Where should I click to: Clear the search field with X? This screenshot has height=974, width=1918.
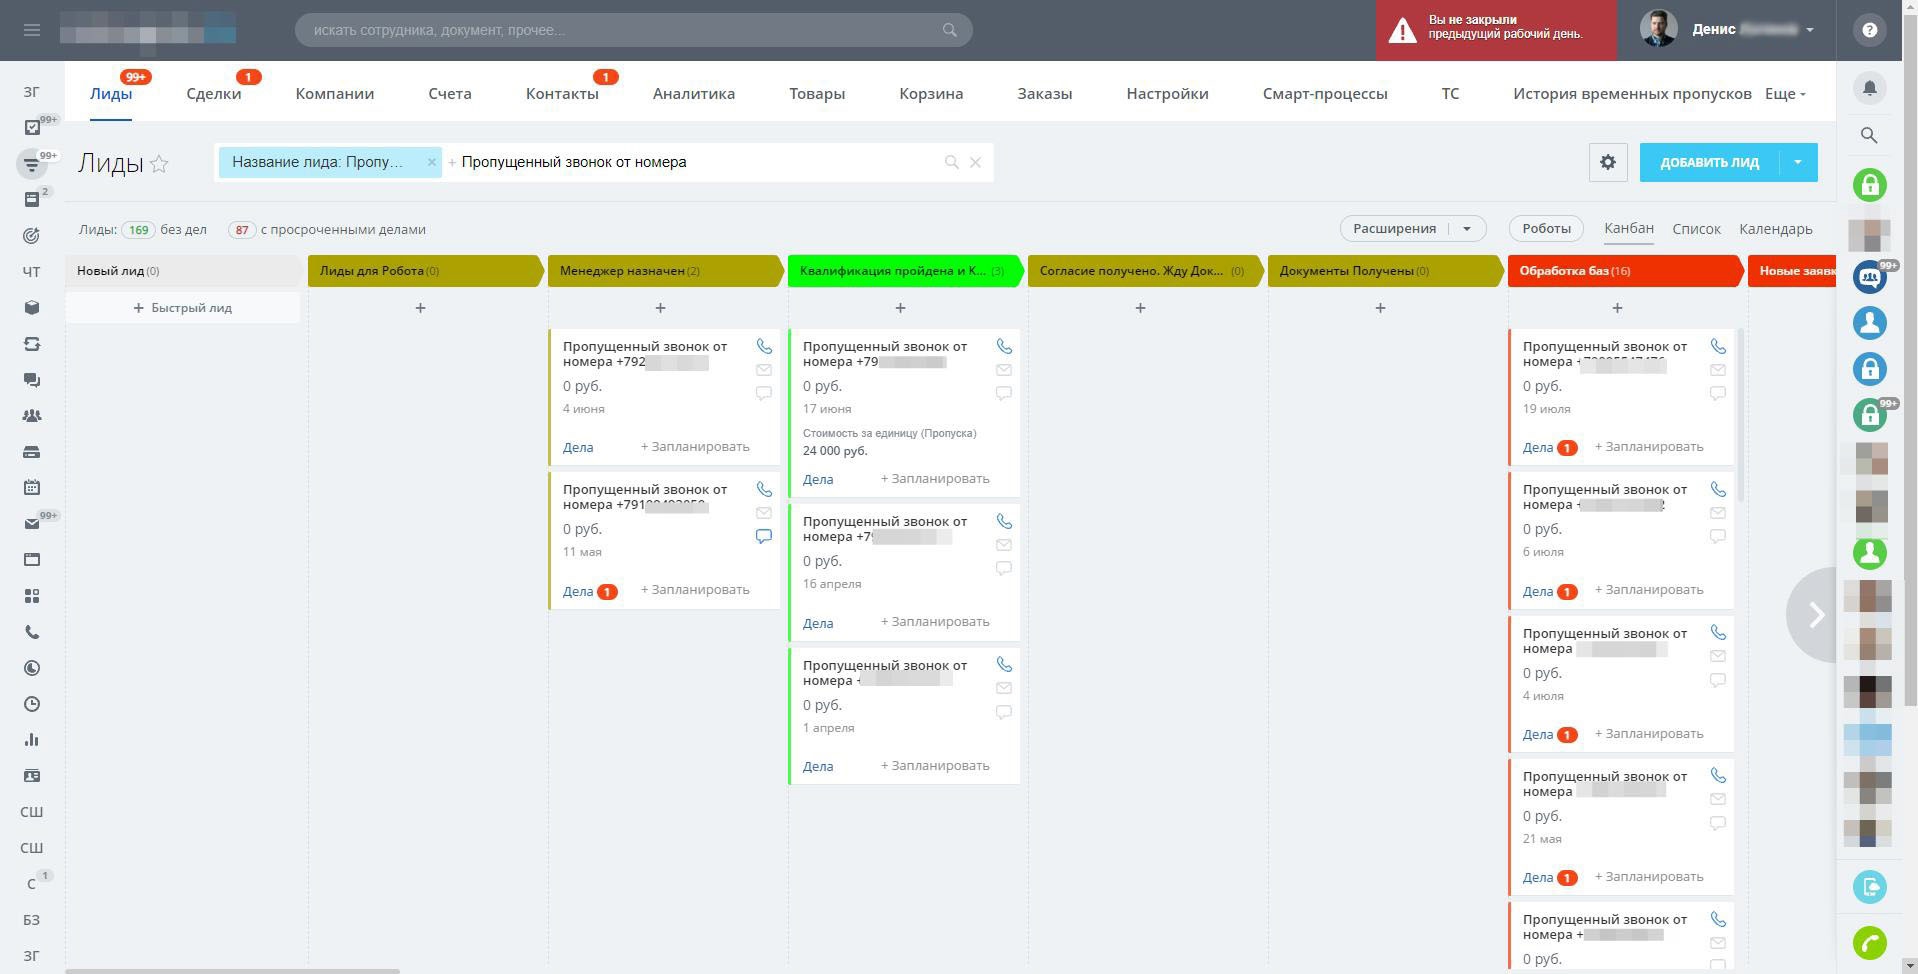point(975,162)
